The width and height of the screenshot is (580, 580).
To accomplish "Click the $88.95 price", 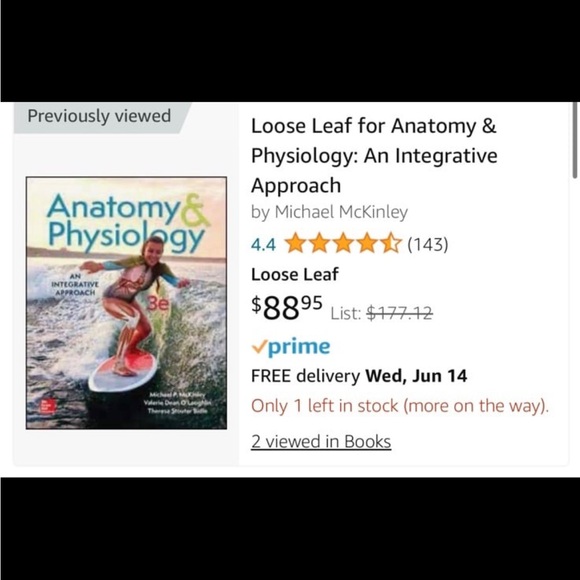I will click(287, 308).
